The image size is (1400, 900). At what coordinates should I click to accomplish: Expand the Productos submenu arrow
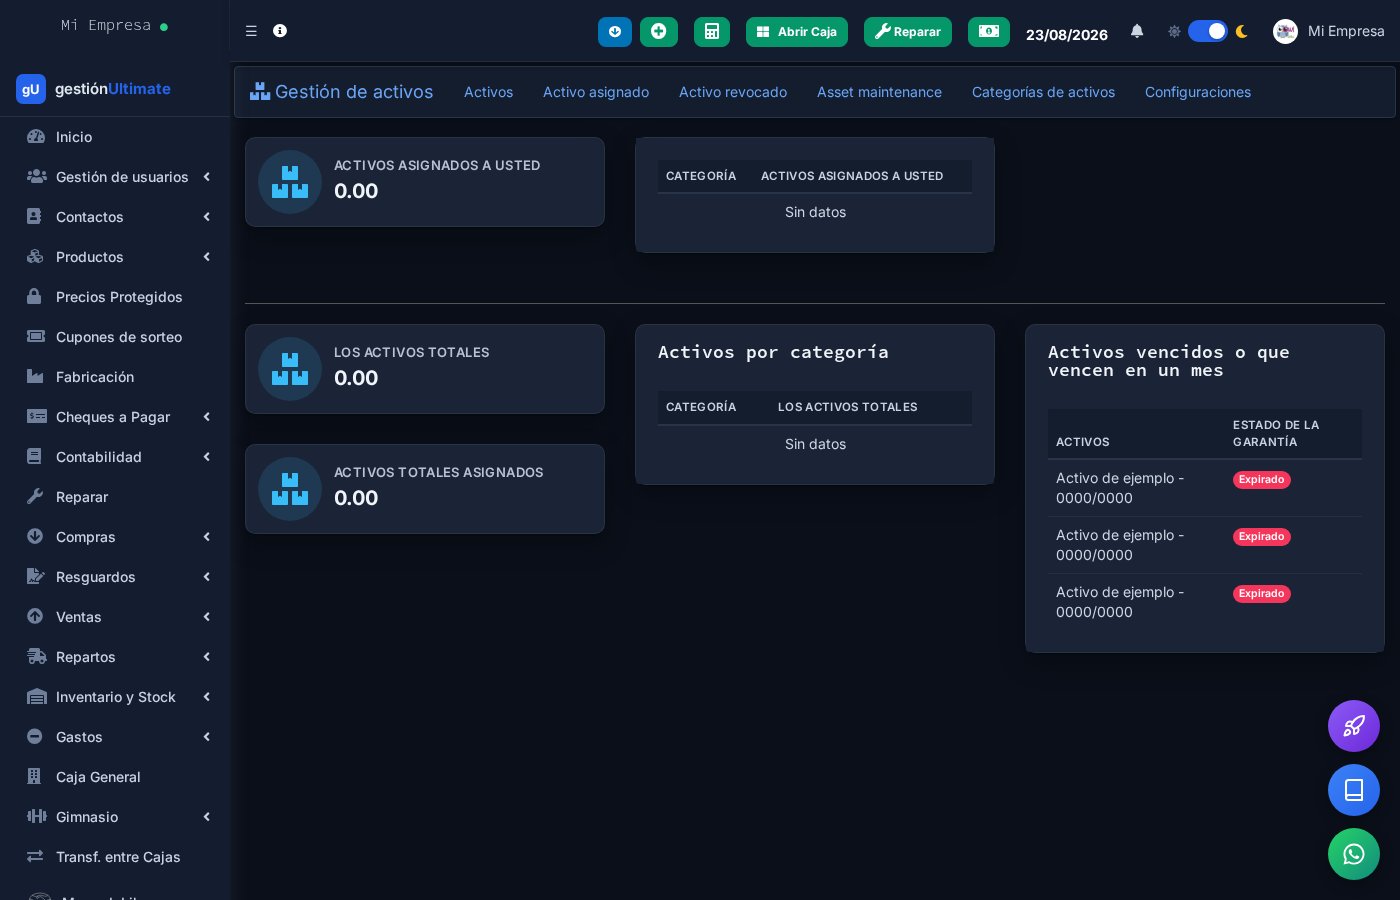(x=207, y=257)
